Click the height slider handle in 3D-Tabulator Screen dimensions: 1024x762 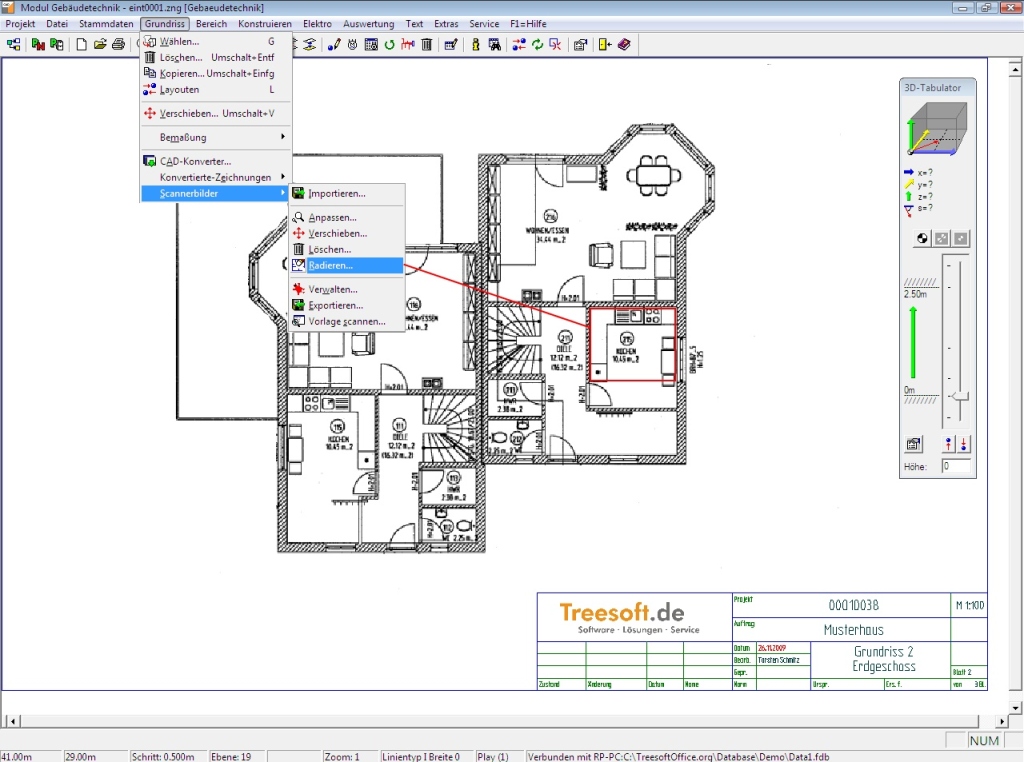[960, 396]
